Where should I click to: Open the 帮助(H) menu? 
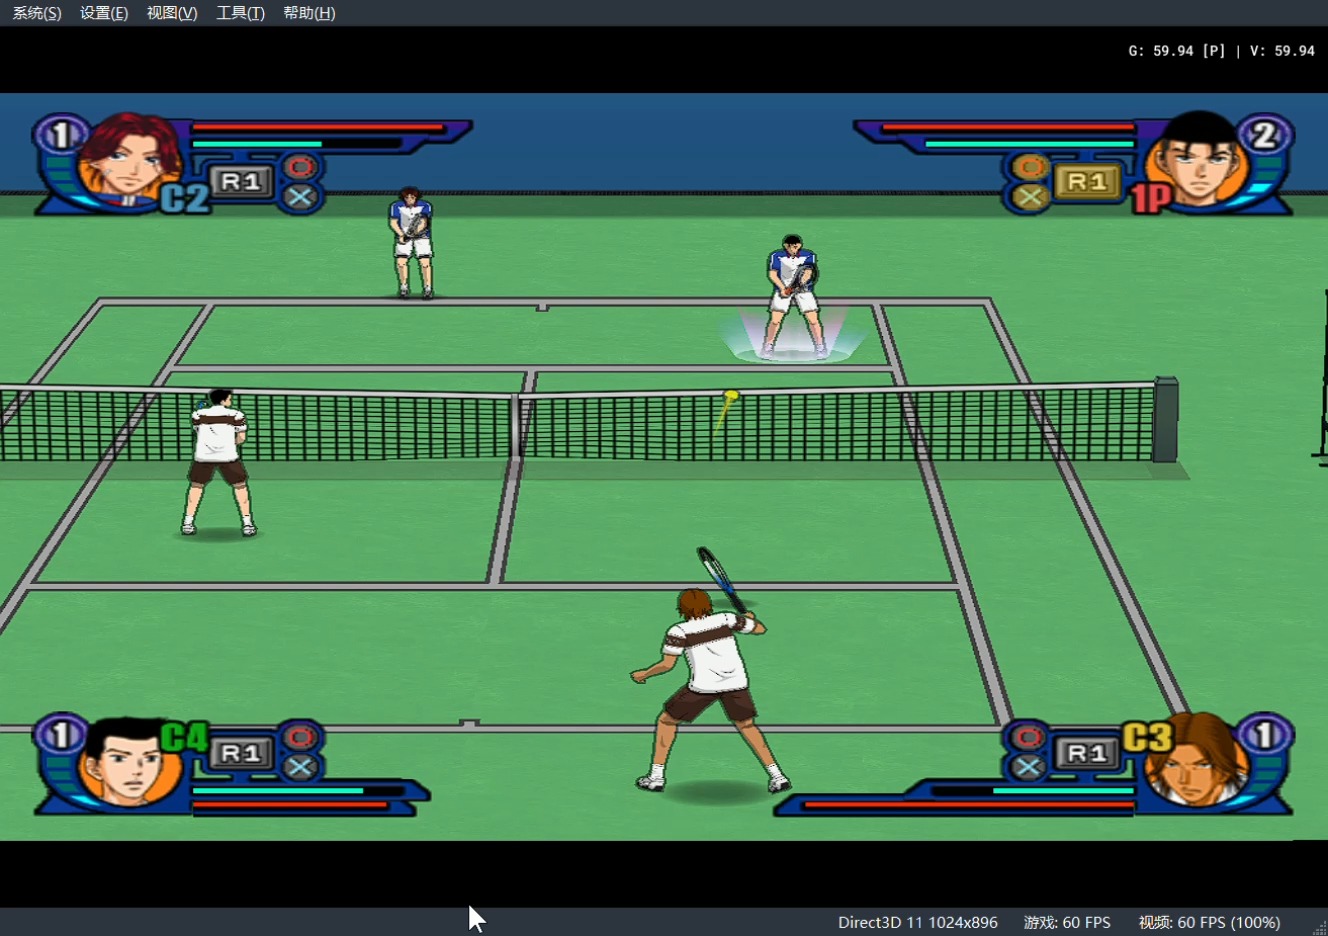(x=309, y=13)
